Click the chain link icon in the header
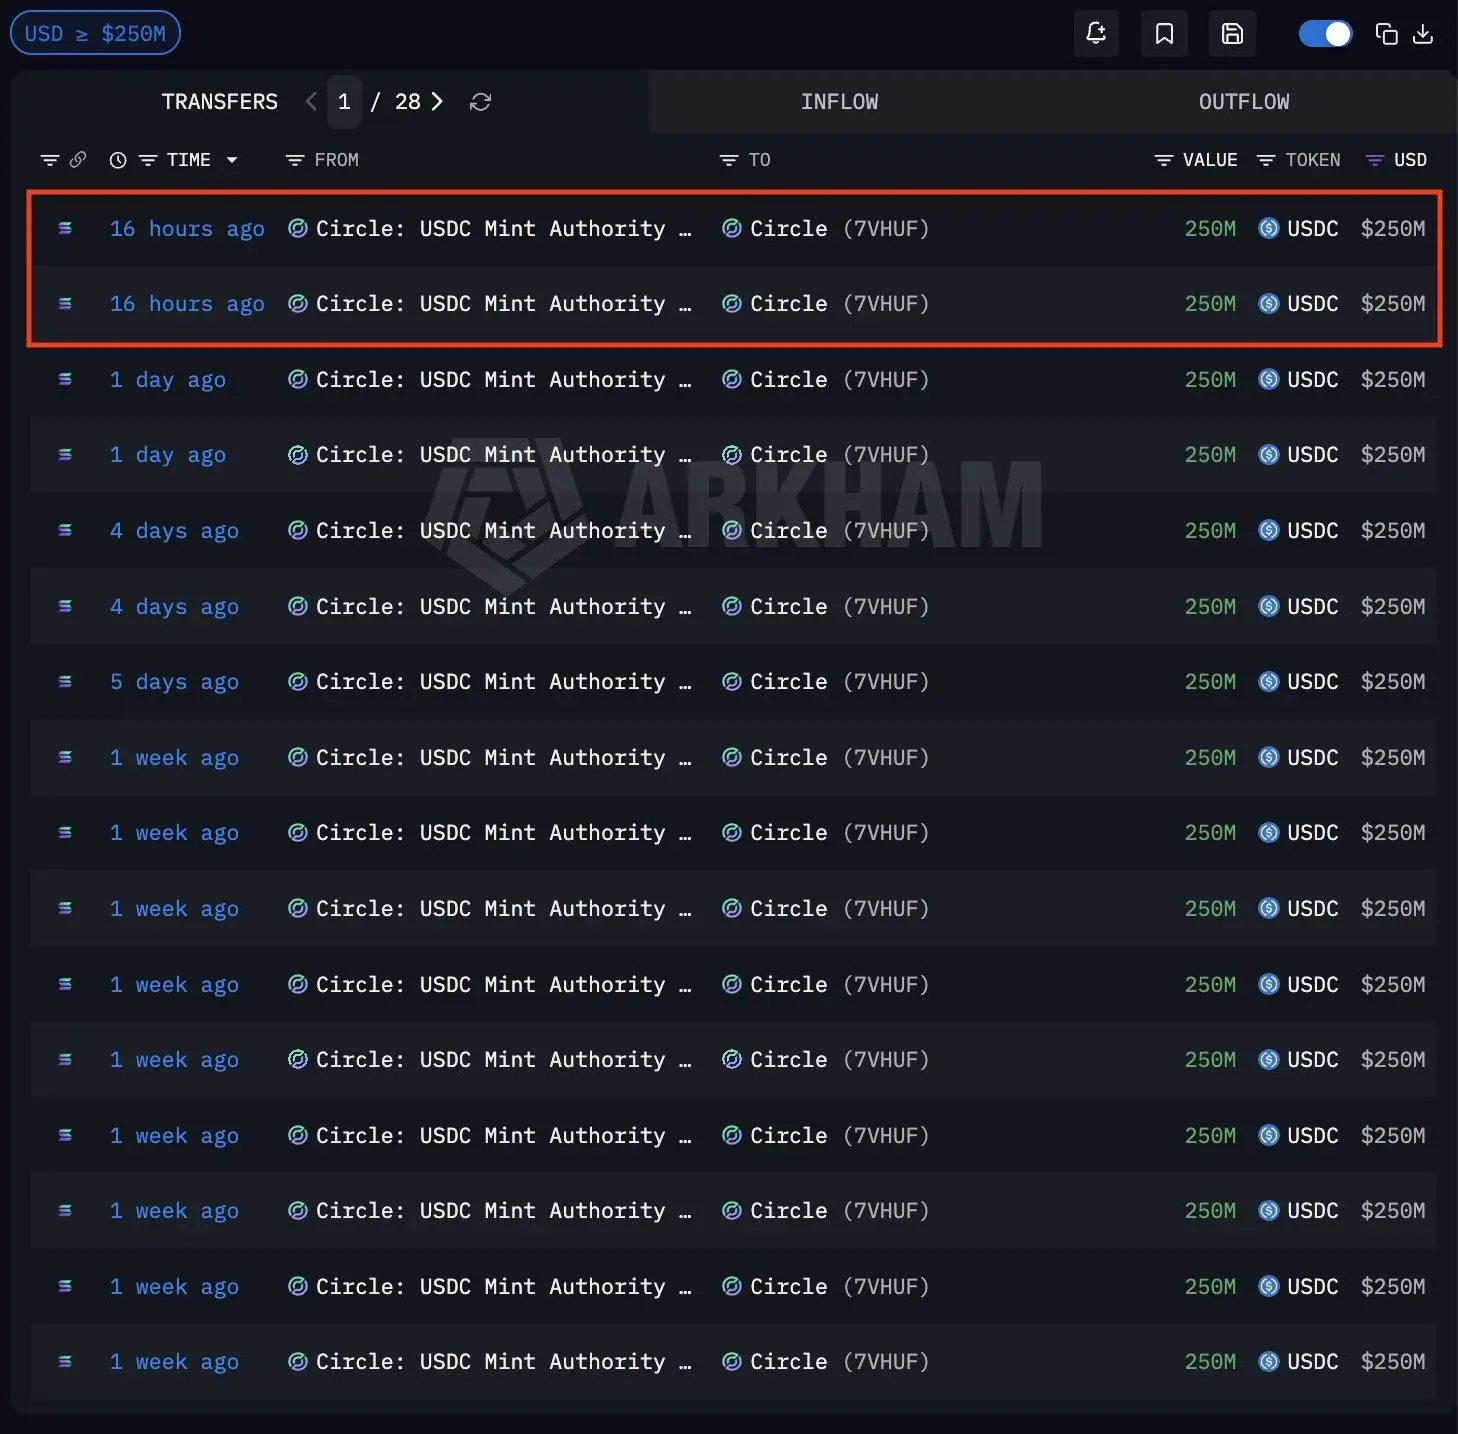 [x=78, y=160]
